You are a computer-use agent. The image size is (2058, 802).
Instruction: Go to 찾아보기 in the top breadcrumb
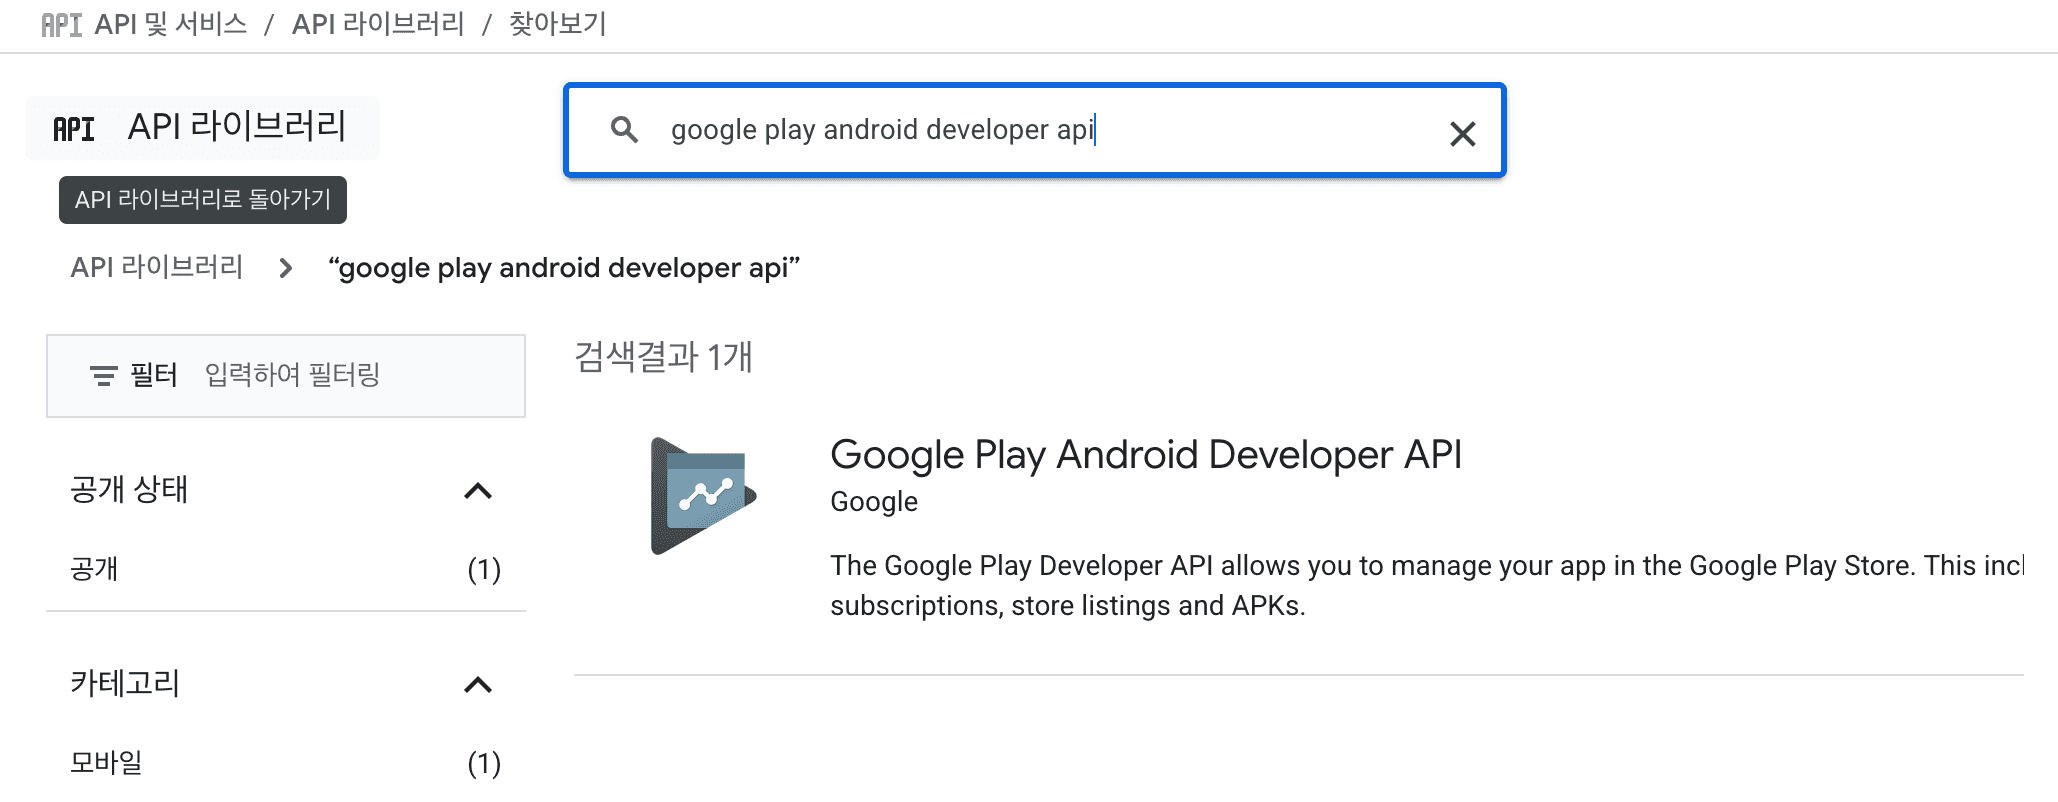point(558,24)
